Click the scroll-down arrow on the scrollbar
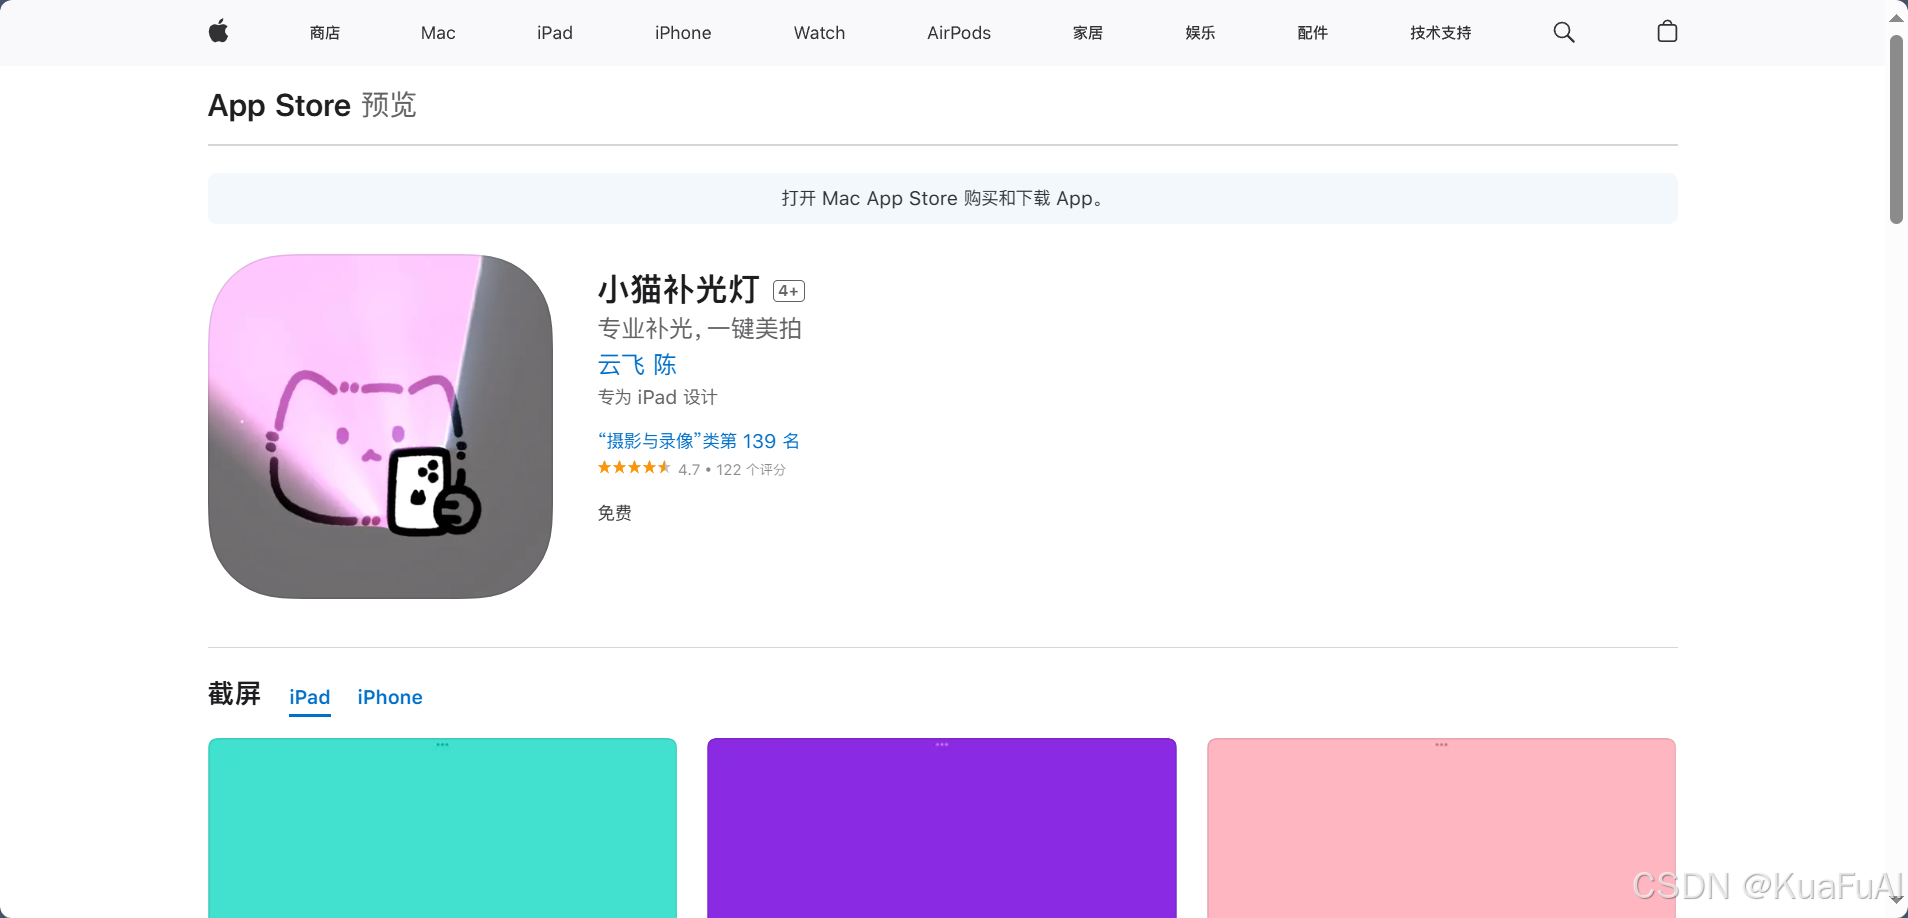The height and width of the screenshot is (918, 1908). [x=1895, y=900]
